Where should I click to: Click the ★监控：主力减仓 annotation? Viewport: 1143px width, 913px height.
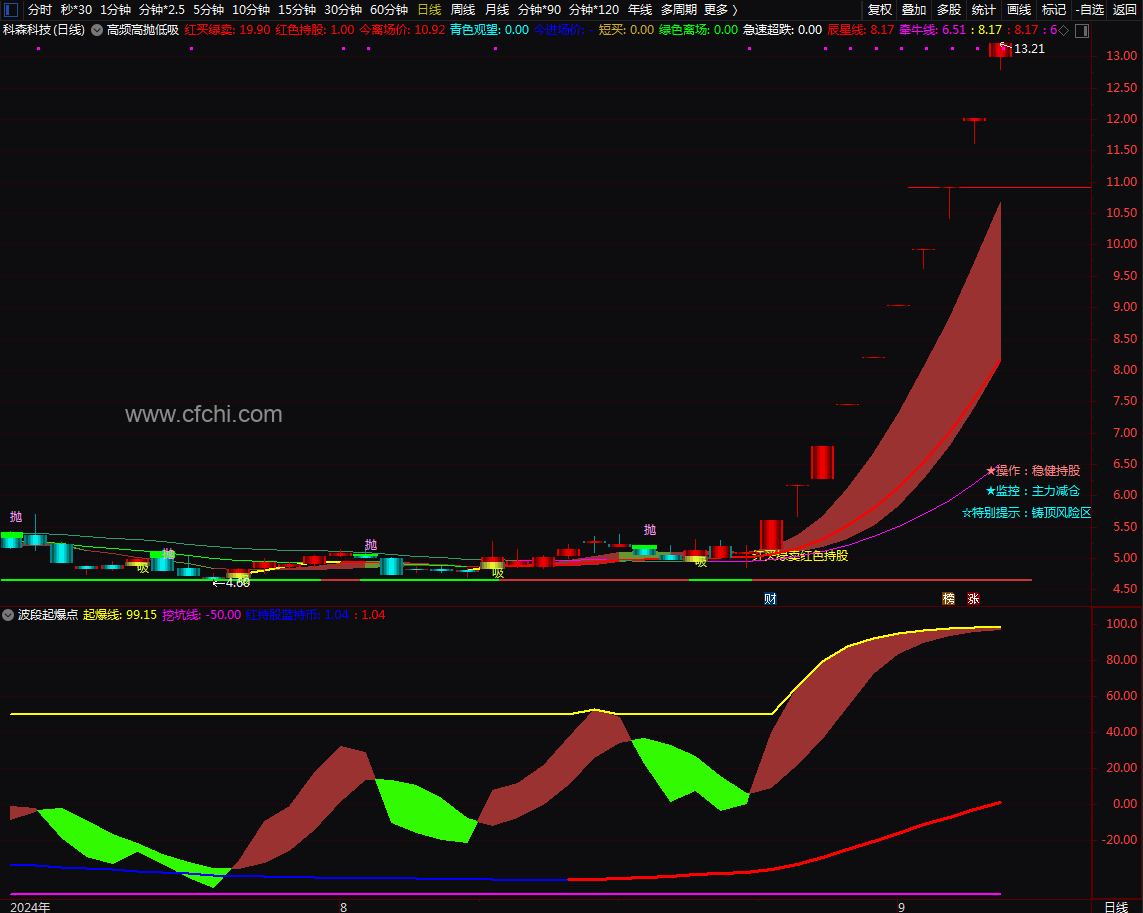[1033, 491]
